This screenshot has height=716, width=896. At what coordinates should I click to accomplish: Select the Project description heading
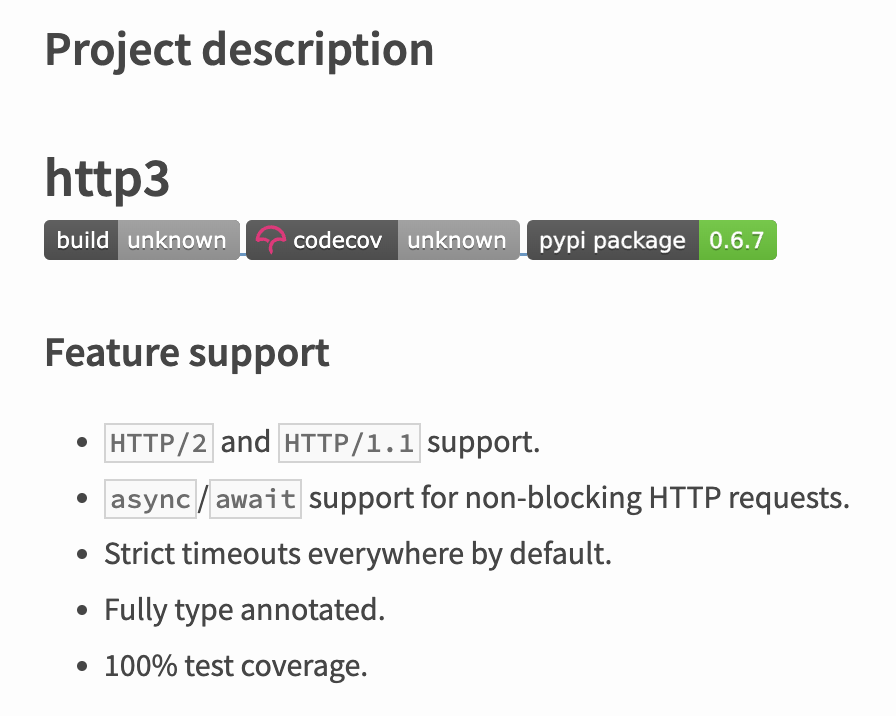tap(239, 49)
